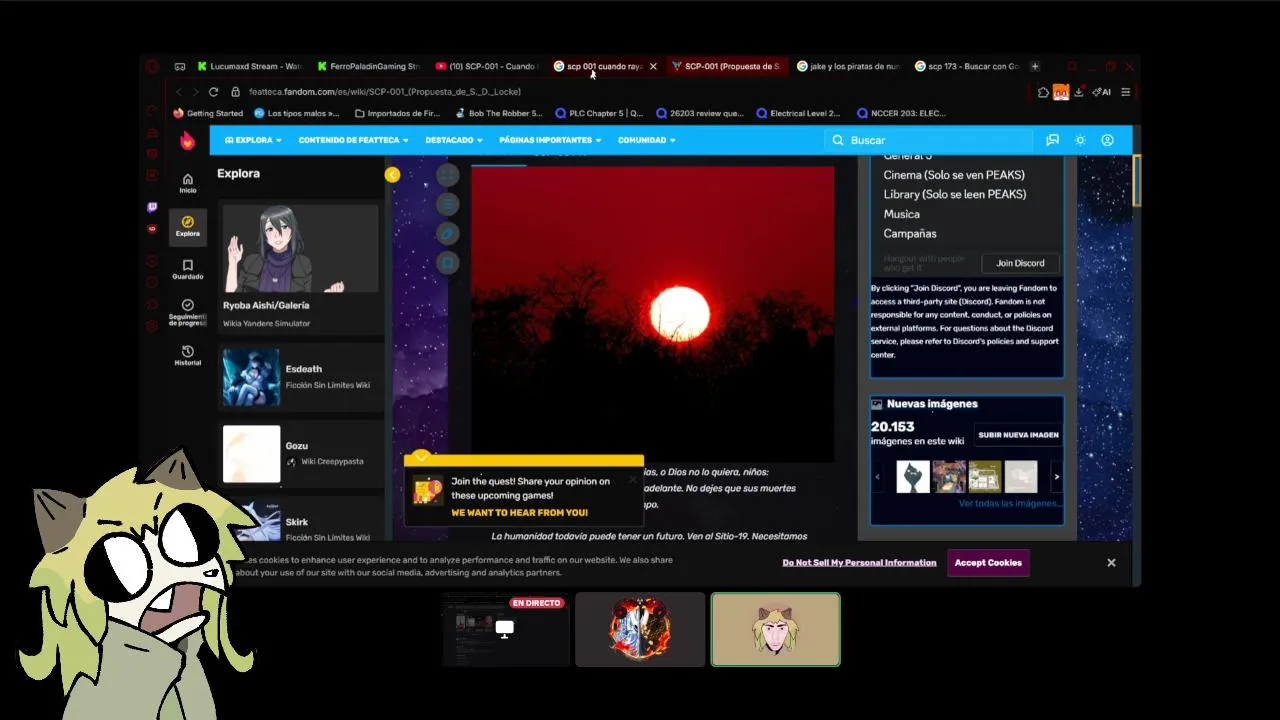The height and width of the screenshot is (720, 1280).
Task: Expand CONTENIDO DE FEATTECA dropdown
Action: tap(353, 140)
